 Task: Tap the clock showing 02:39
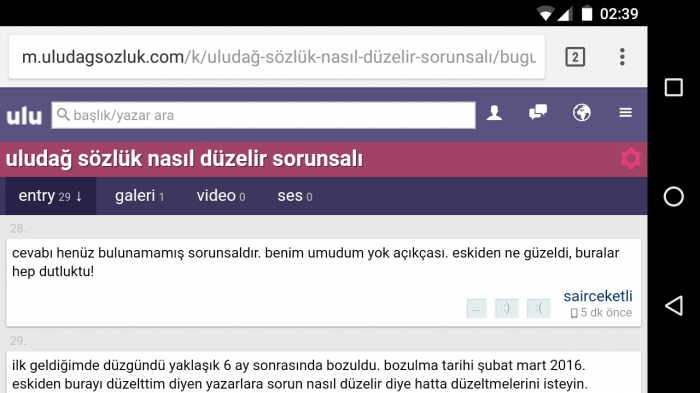pos(619,14)
